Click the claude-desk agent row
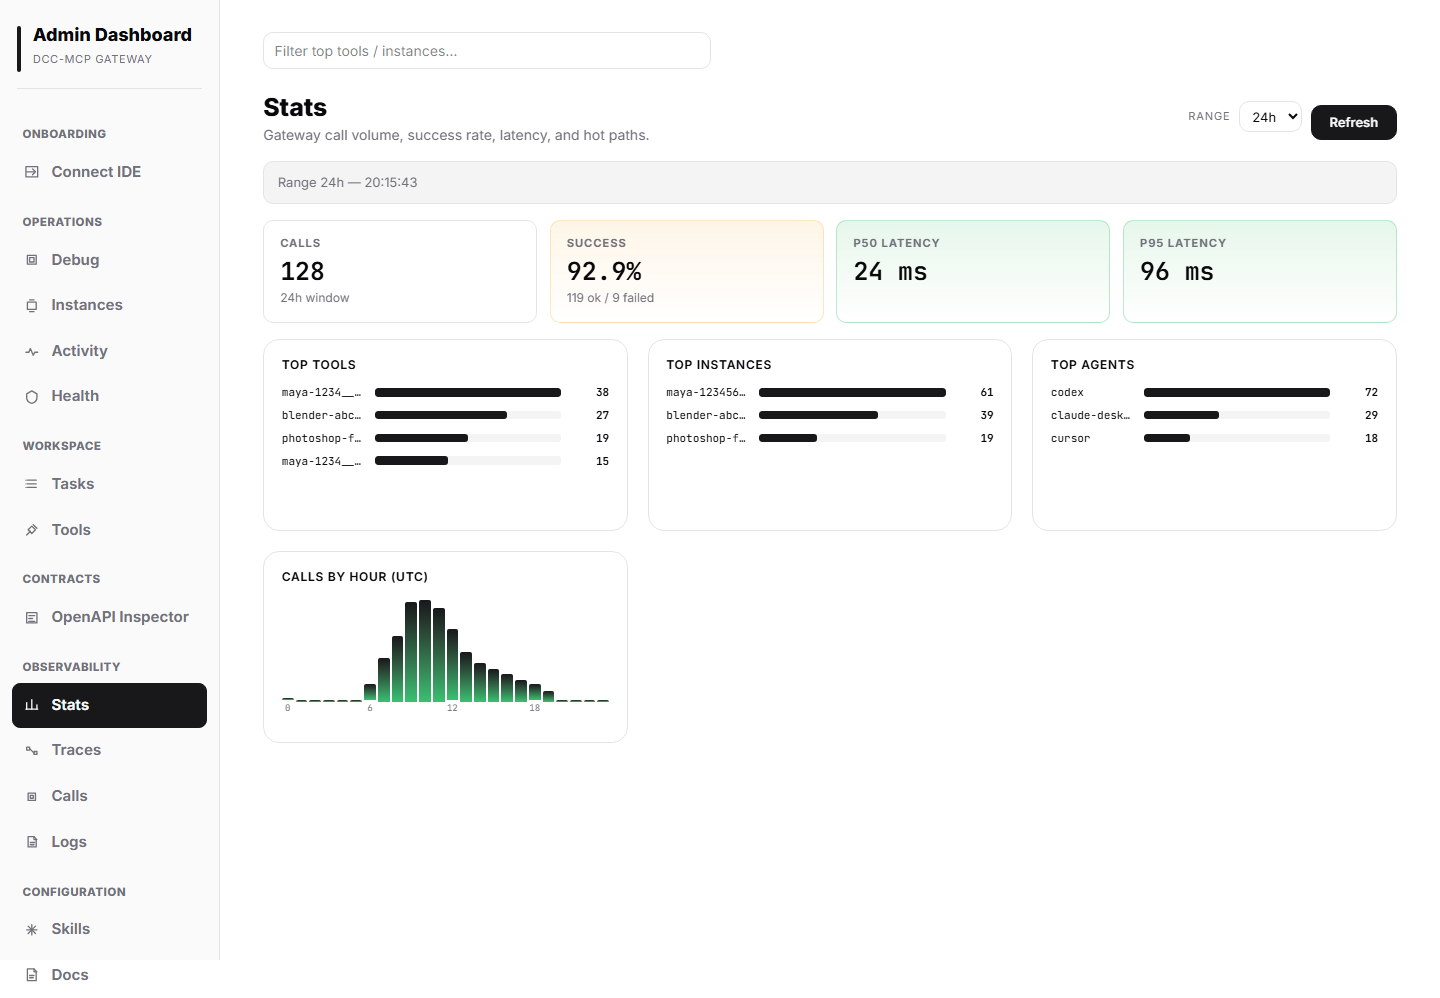Viewport: 1440px width, 998px height. [x=1214, y=415]
